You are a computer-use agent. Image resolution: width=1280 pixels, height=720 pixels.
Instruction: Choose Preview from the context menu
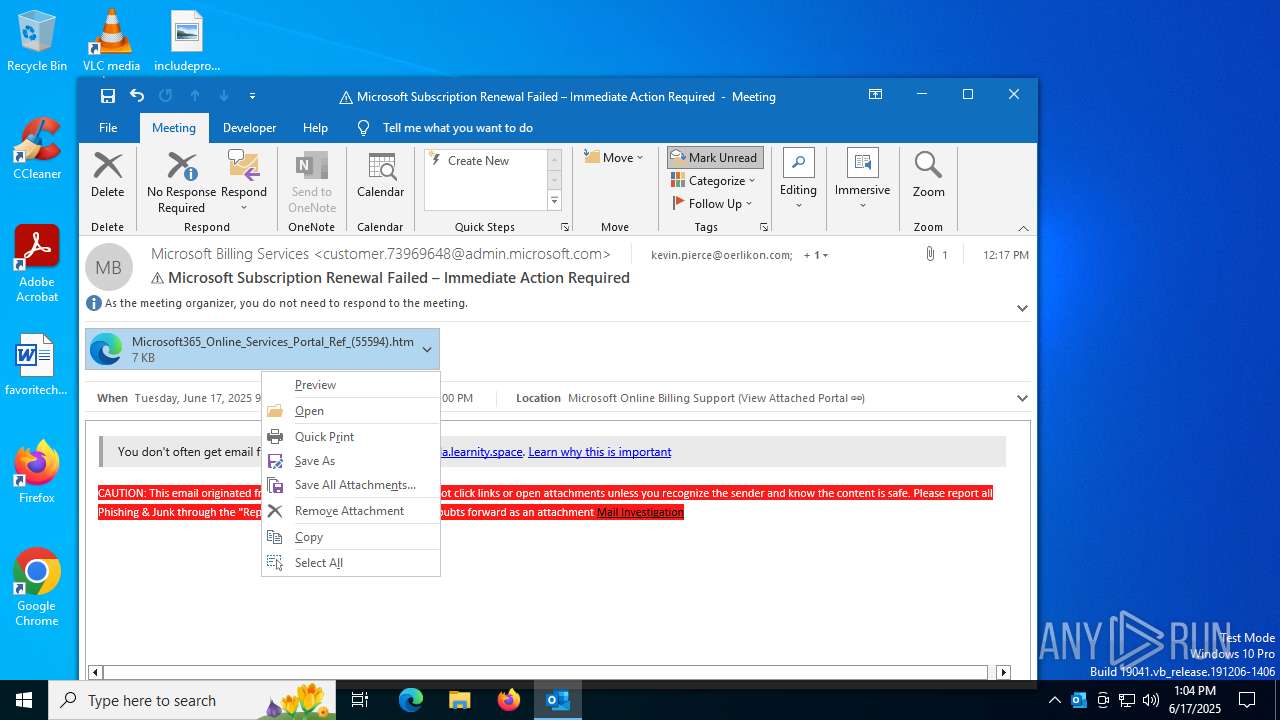pyautogui.click(x=351, y=385)
